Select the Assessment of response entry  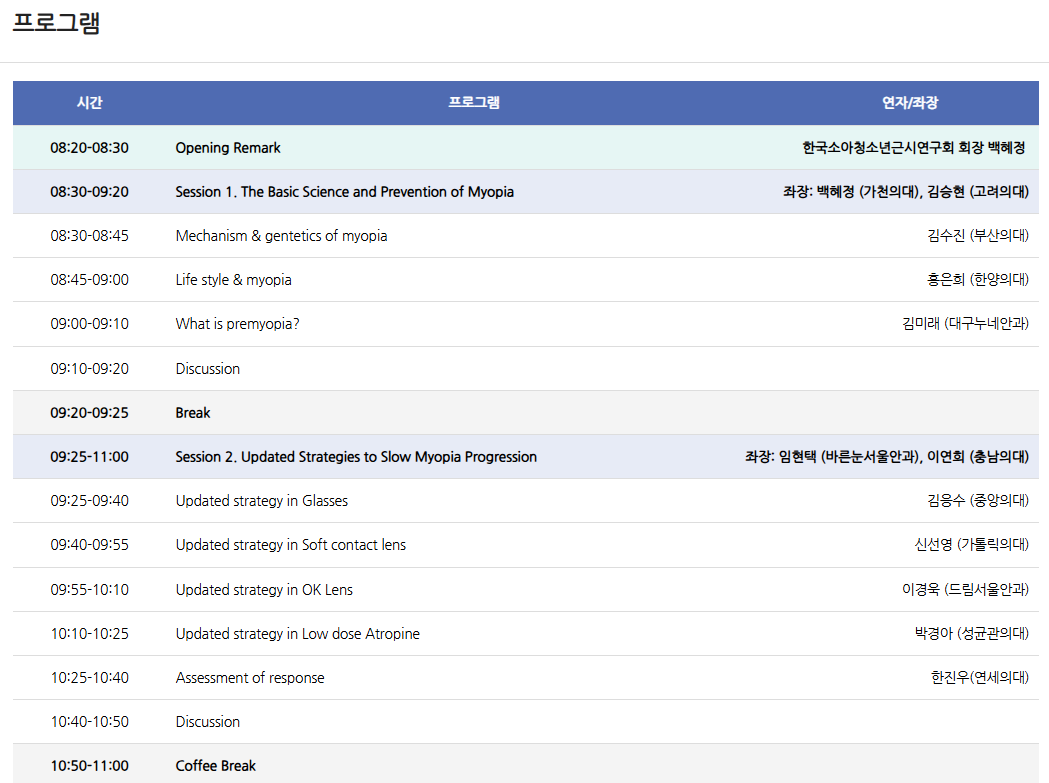tap(250, 678)
